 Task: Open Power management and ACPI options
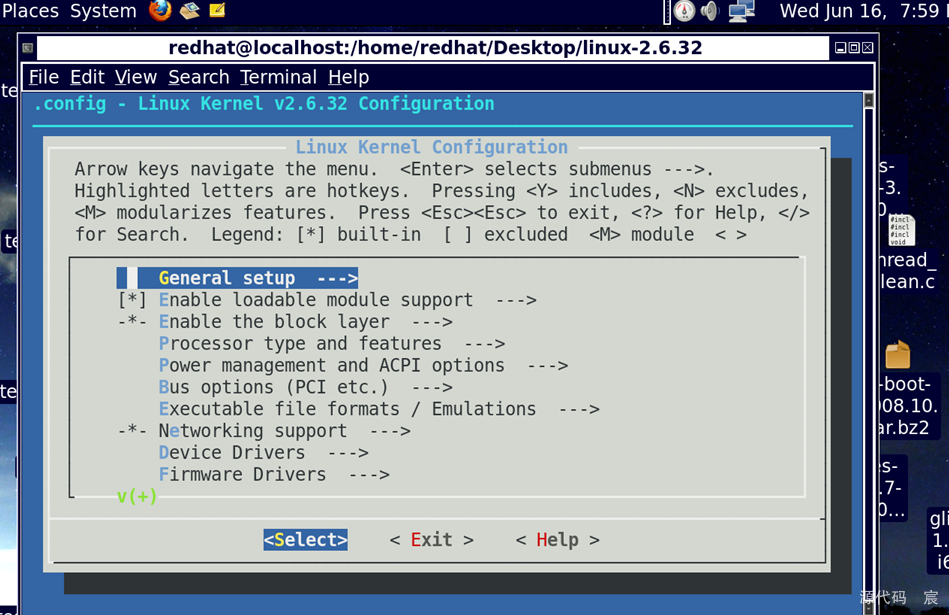pos(363,365)
